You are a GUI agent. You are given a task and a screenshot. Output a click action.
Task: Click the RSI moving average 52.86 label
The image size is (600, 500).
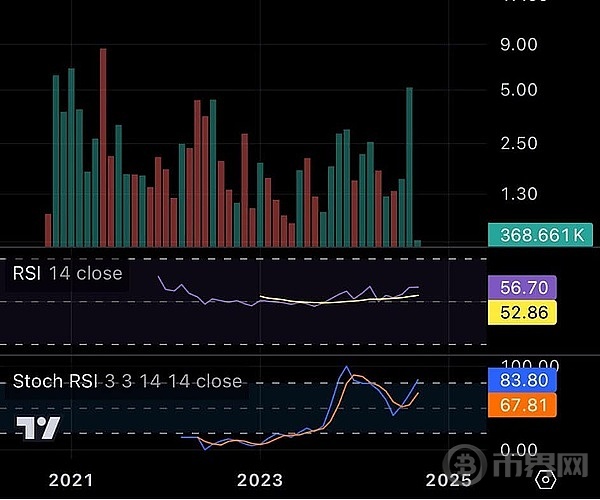pos(522,313)
